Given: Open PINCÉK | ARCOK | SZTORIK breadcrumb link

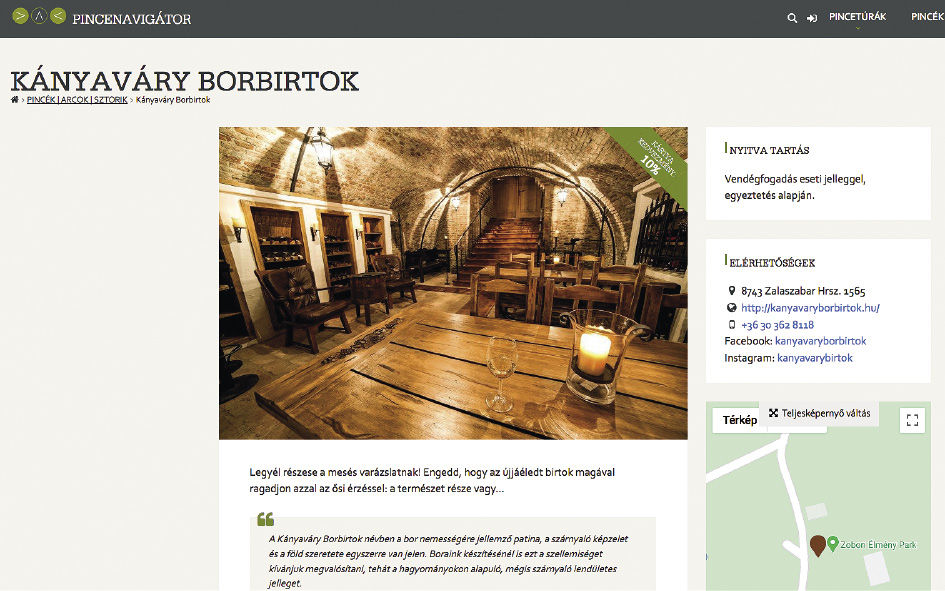Looking at the screenshot, I should pyautogui.click(x=77, y=100).
